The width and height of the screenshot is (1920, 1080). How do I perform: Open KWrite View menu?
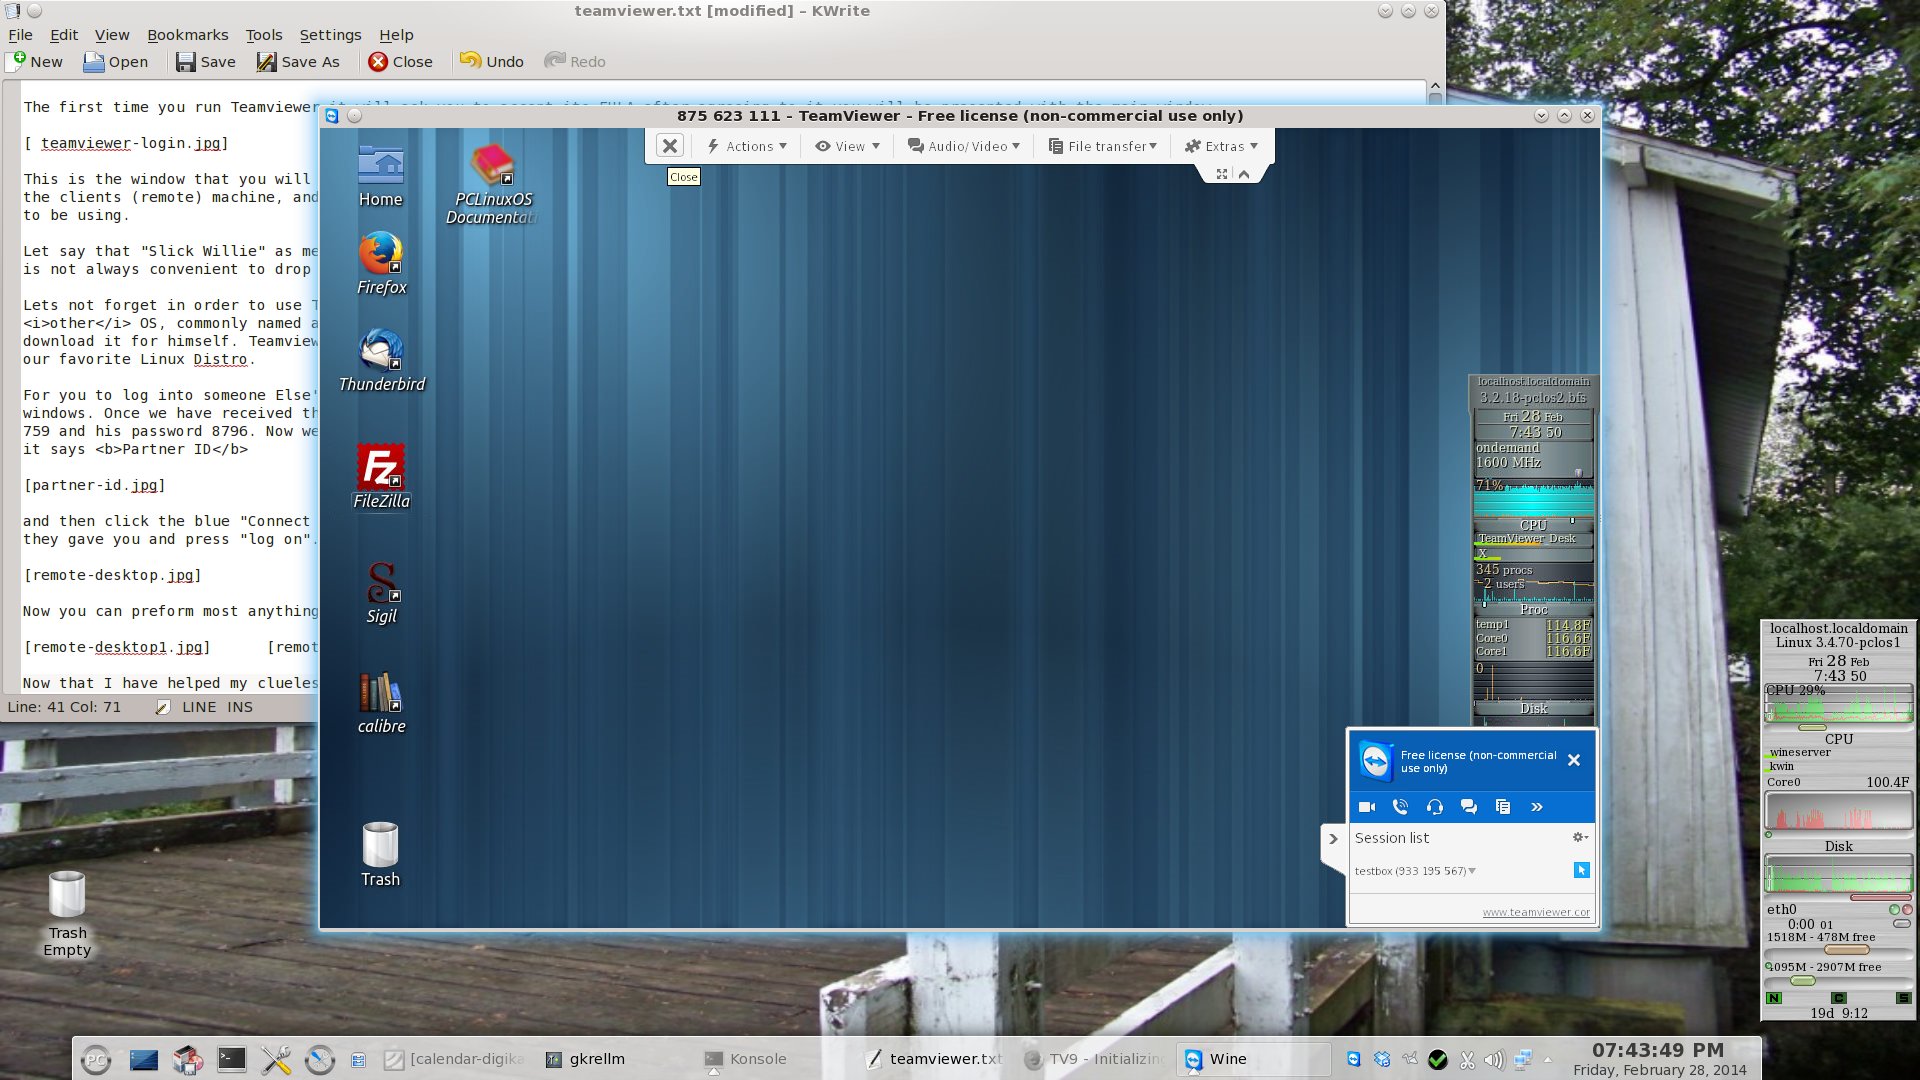point(112,35)
